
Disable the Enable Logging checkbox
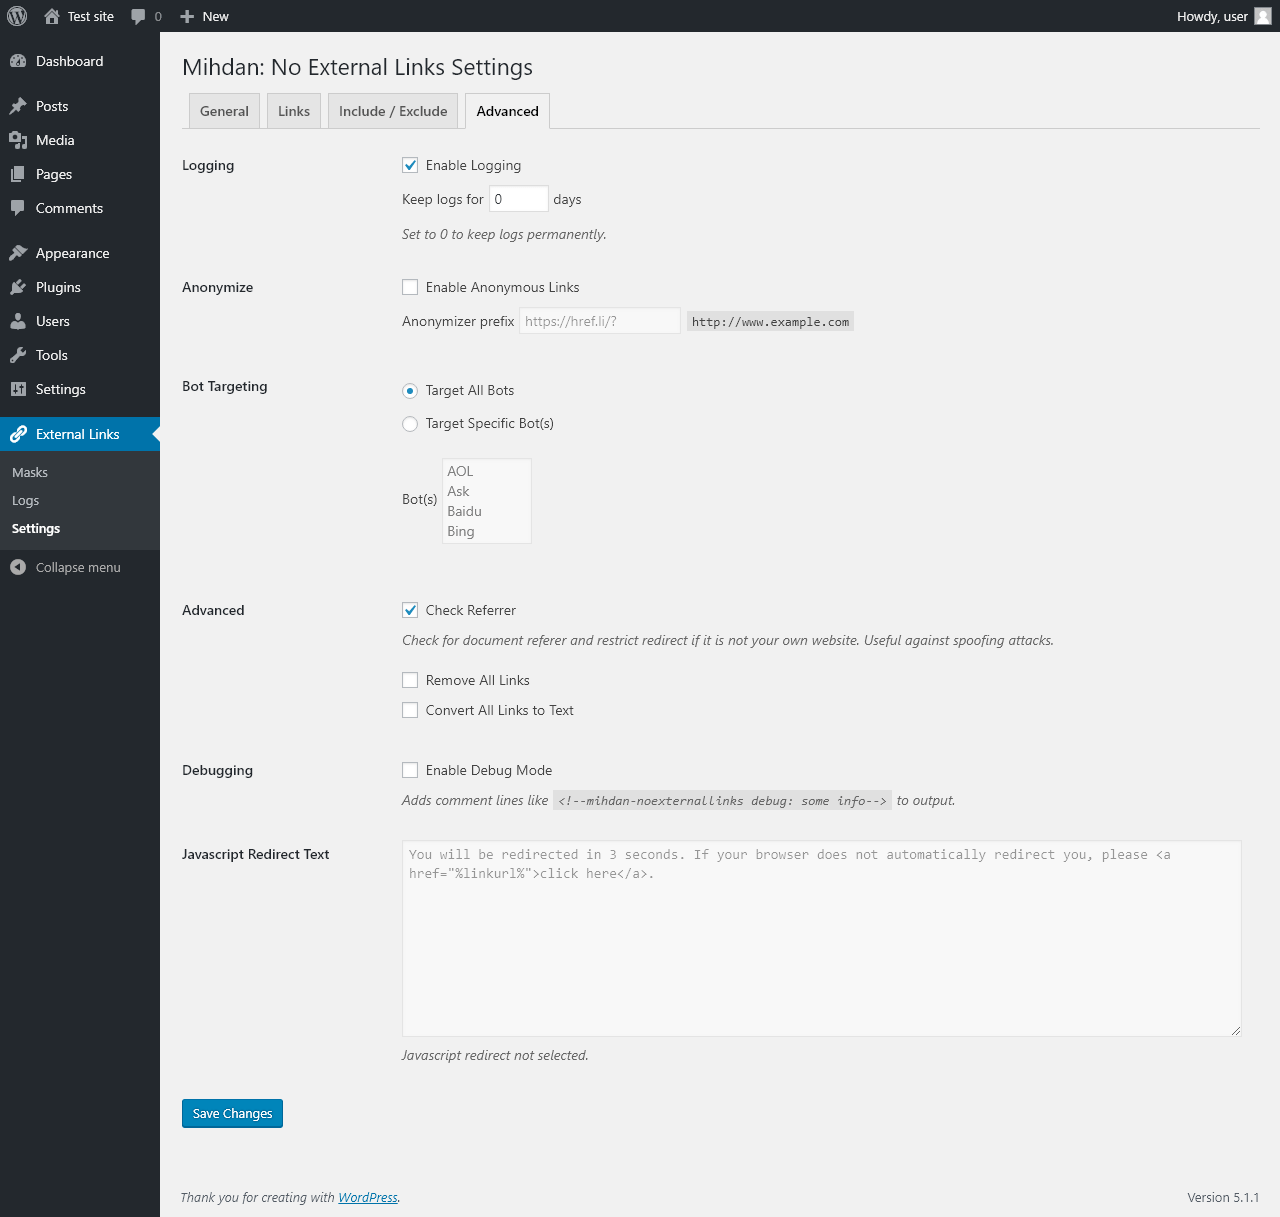click(x=410, y=165)
